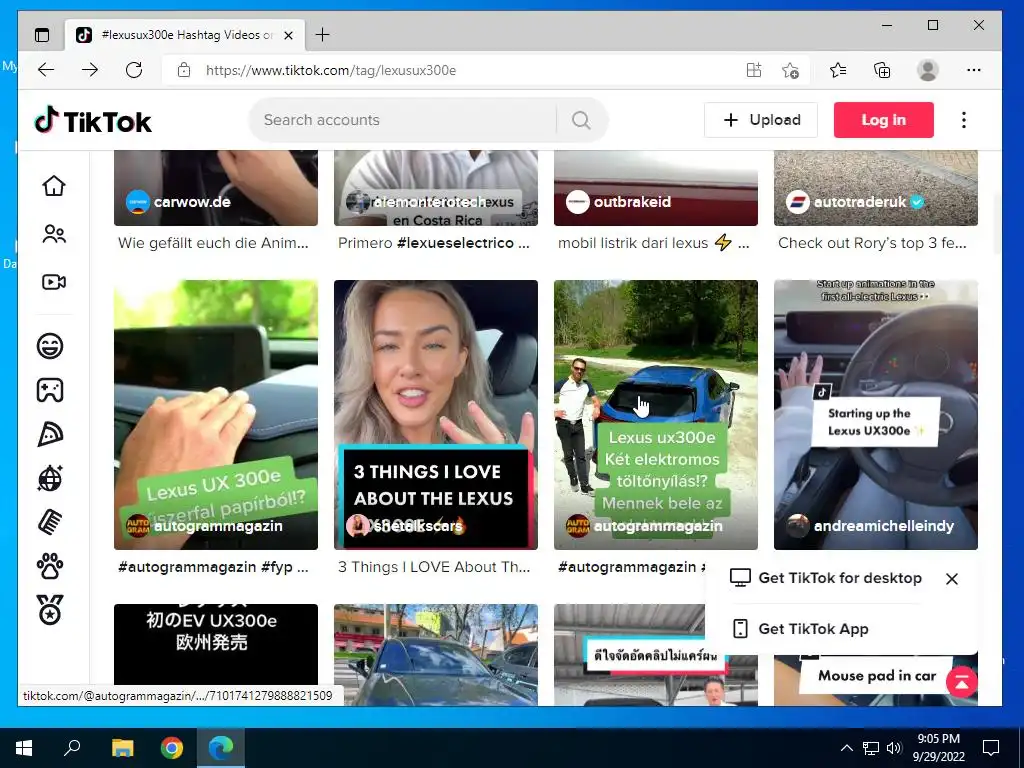Click the browser forward arrow
The width and height of the screenshot is (1024, 768).
coord(90,70)
